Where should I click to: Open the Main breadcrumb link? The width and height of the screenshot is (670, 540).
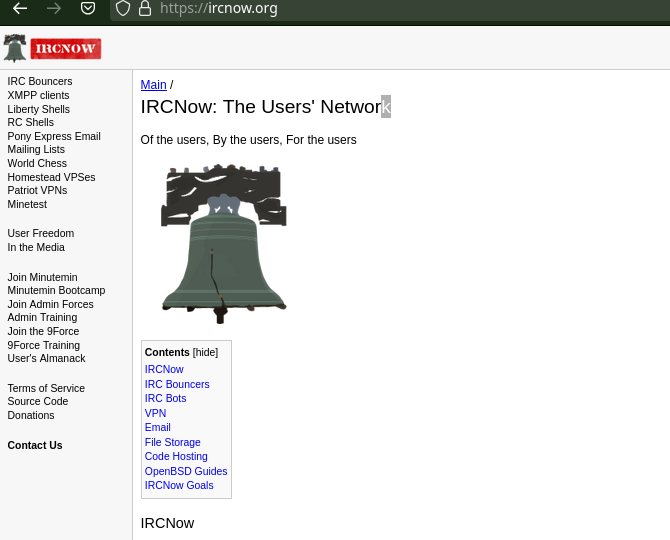153,85
